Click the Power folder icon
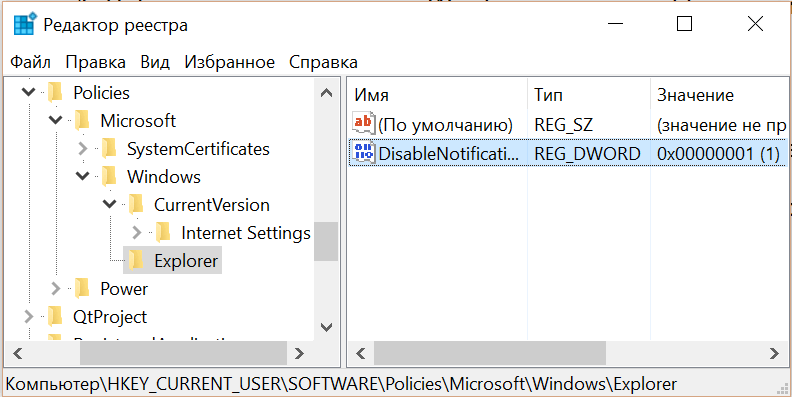 pos(82,289)
